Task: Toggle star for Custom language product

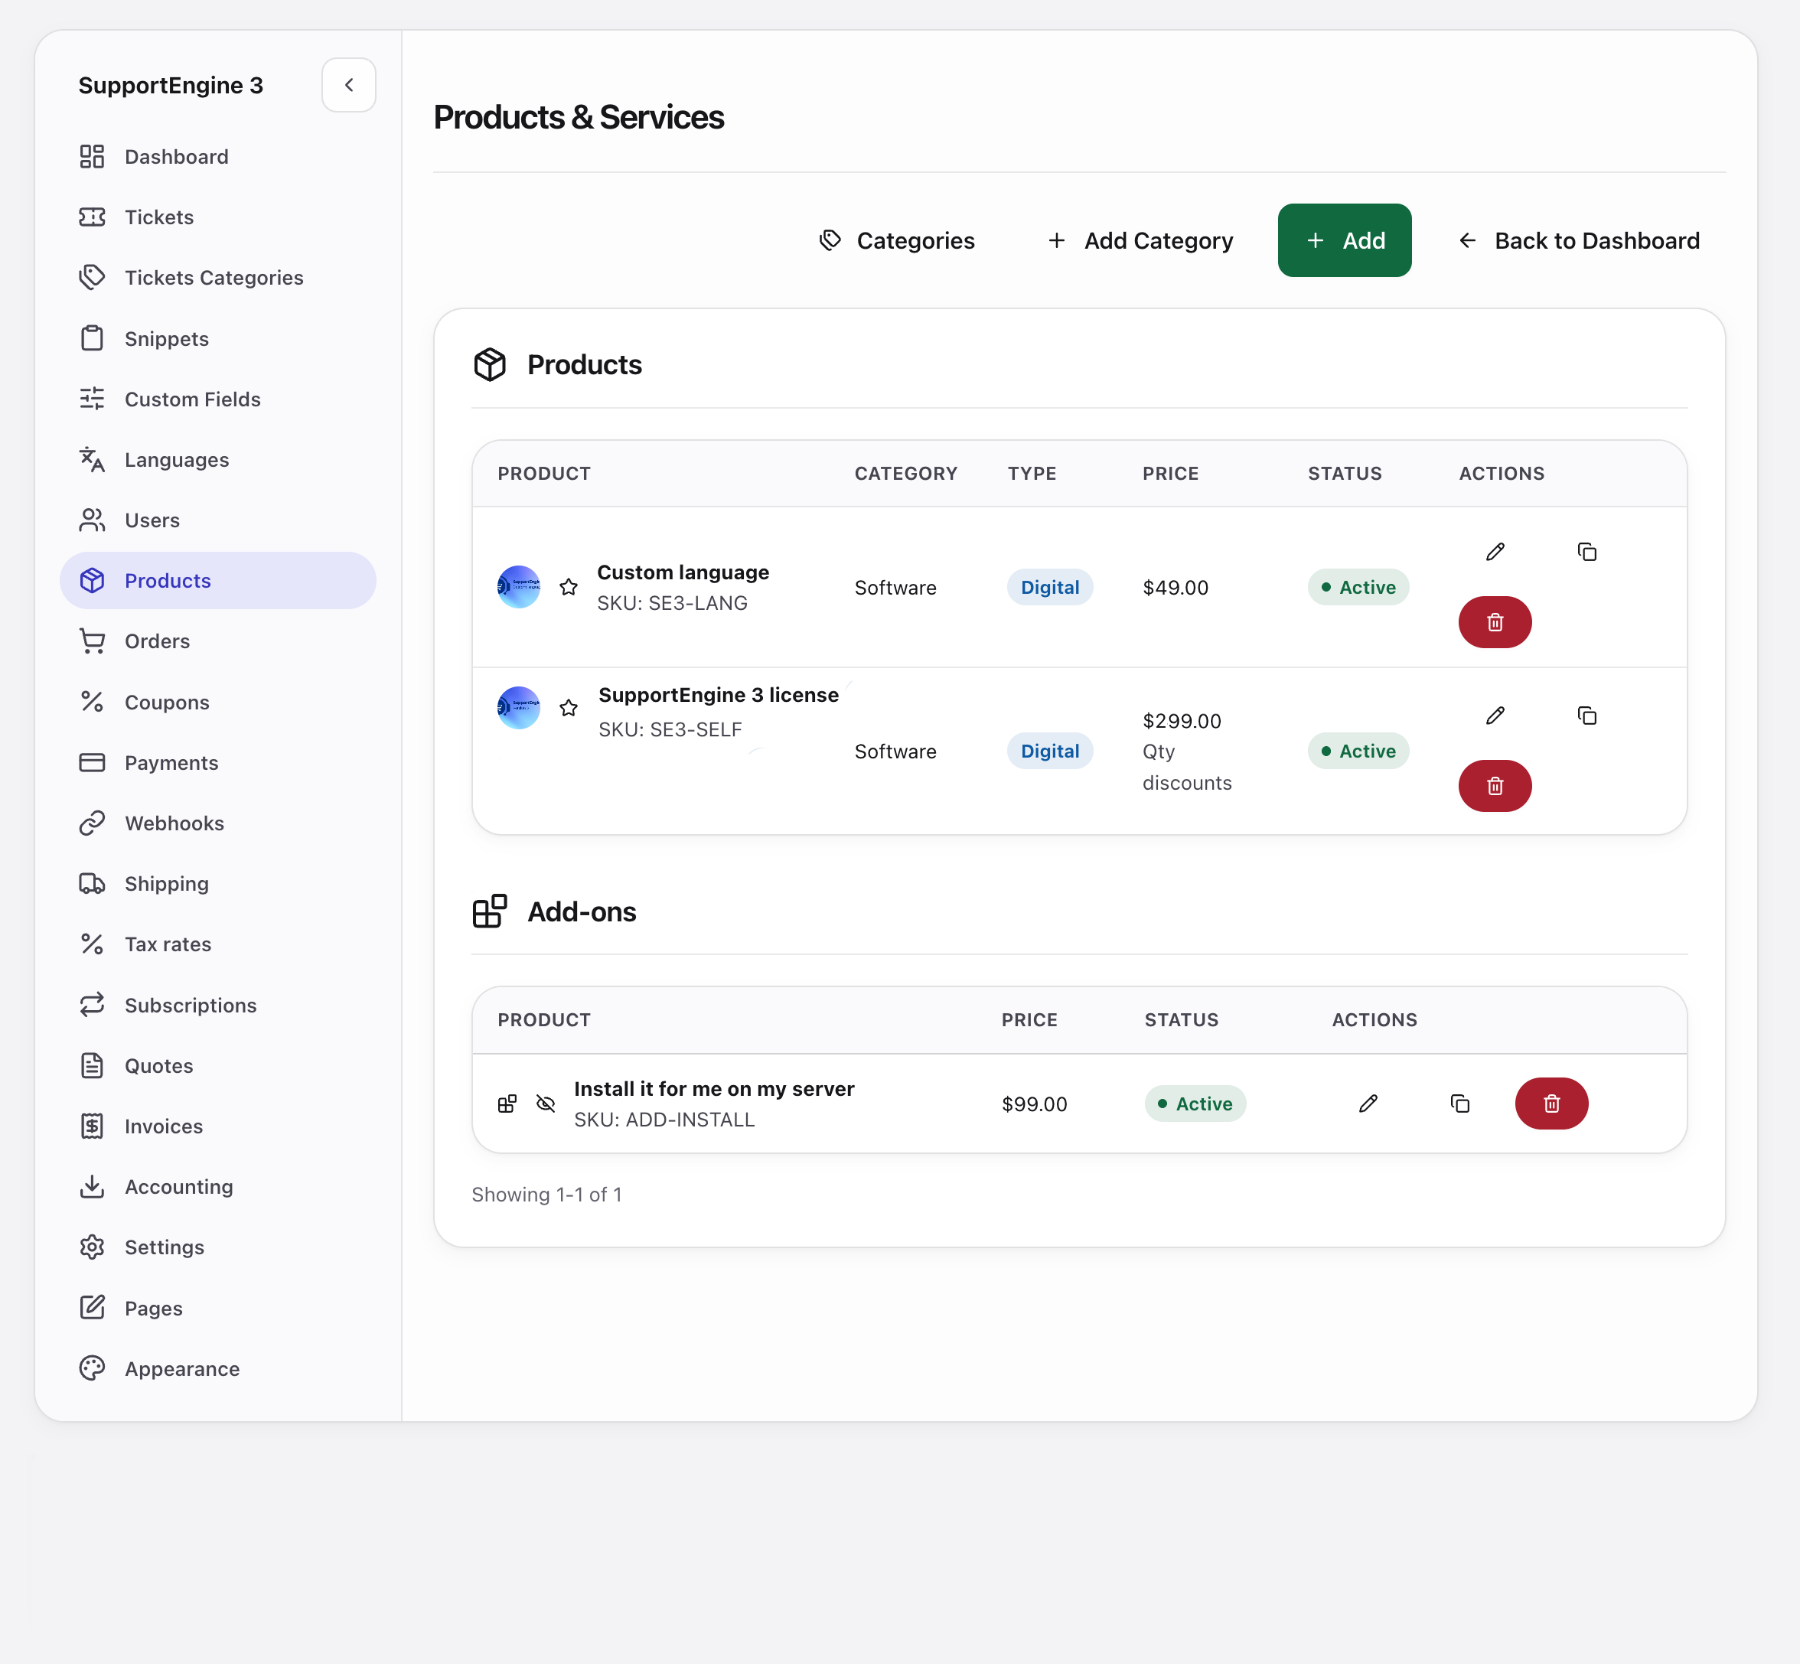Action: click(x=569, y=587)
